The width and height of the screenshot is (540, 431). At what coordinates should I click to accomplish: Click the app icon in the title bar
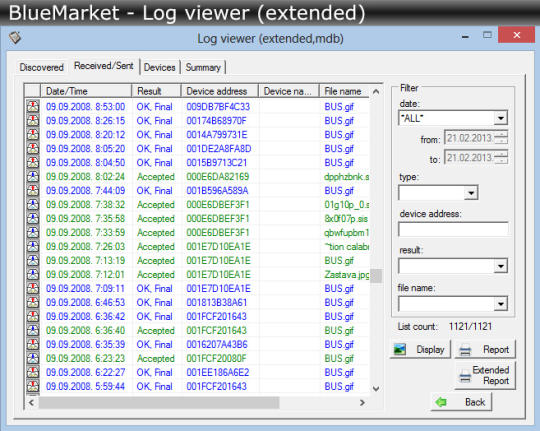tap(15, 37)
